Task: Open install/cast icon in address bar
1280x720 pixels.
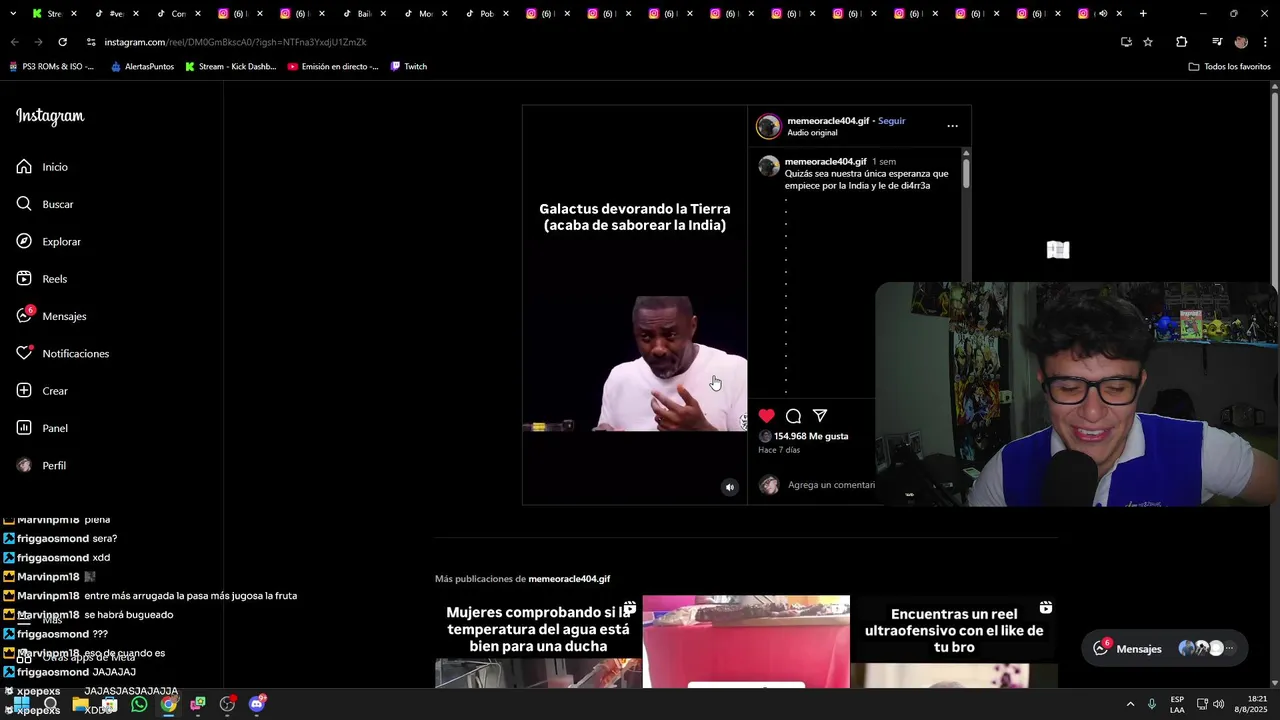Action: click(x=1126, y=42)
